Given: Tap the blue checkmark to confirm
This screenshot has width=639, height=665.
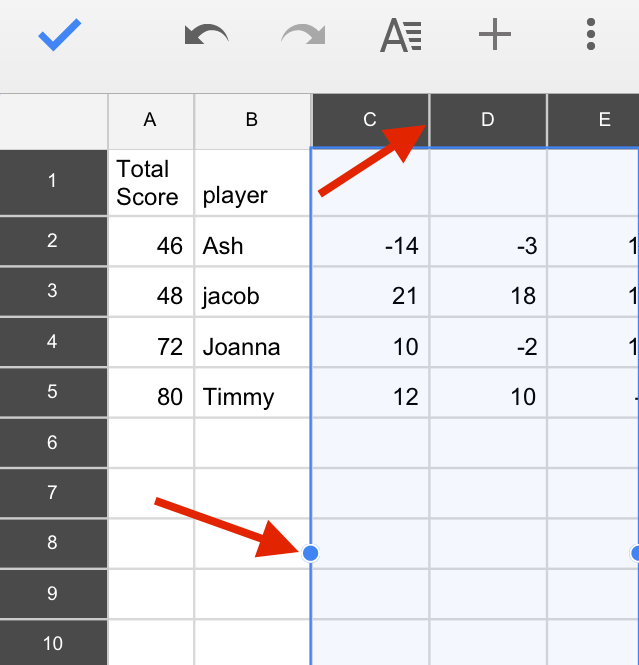Looking at the screenshot, I should (x=59, y=34).
